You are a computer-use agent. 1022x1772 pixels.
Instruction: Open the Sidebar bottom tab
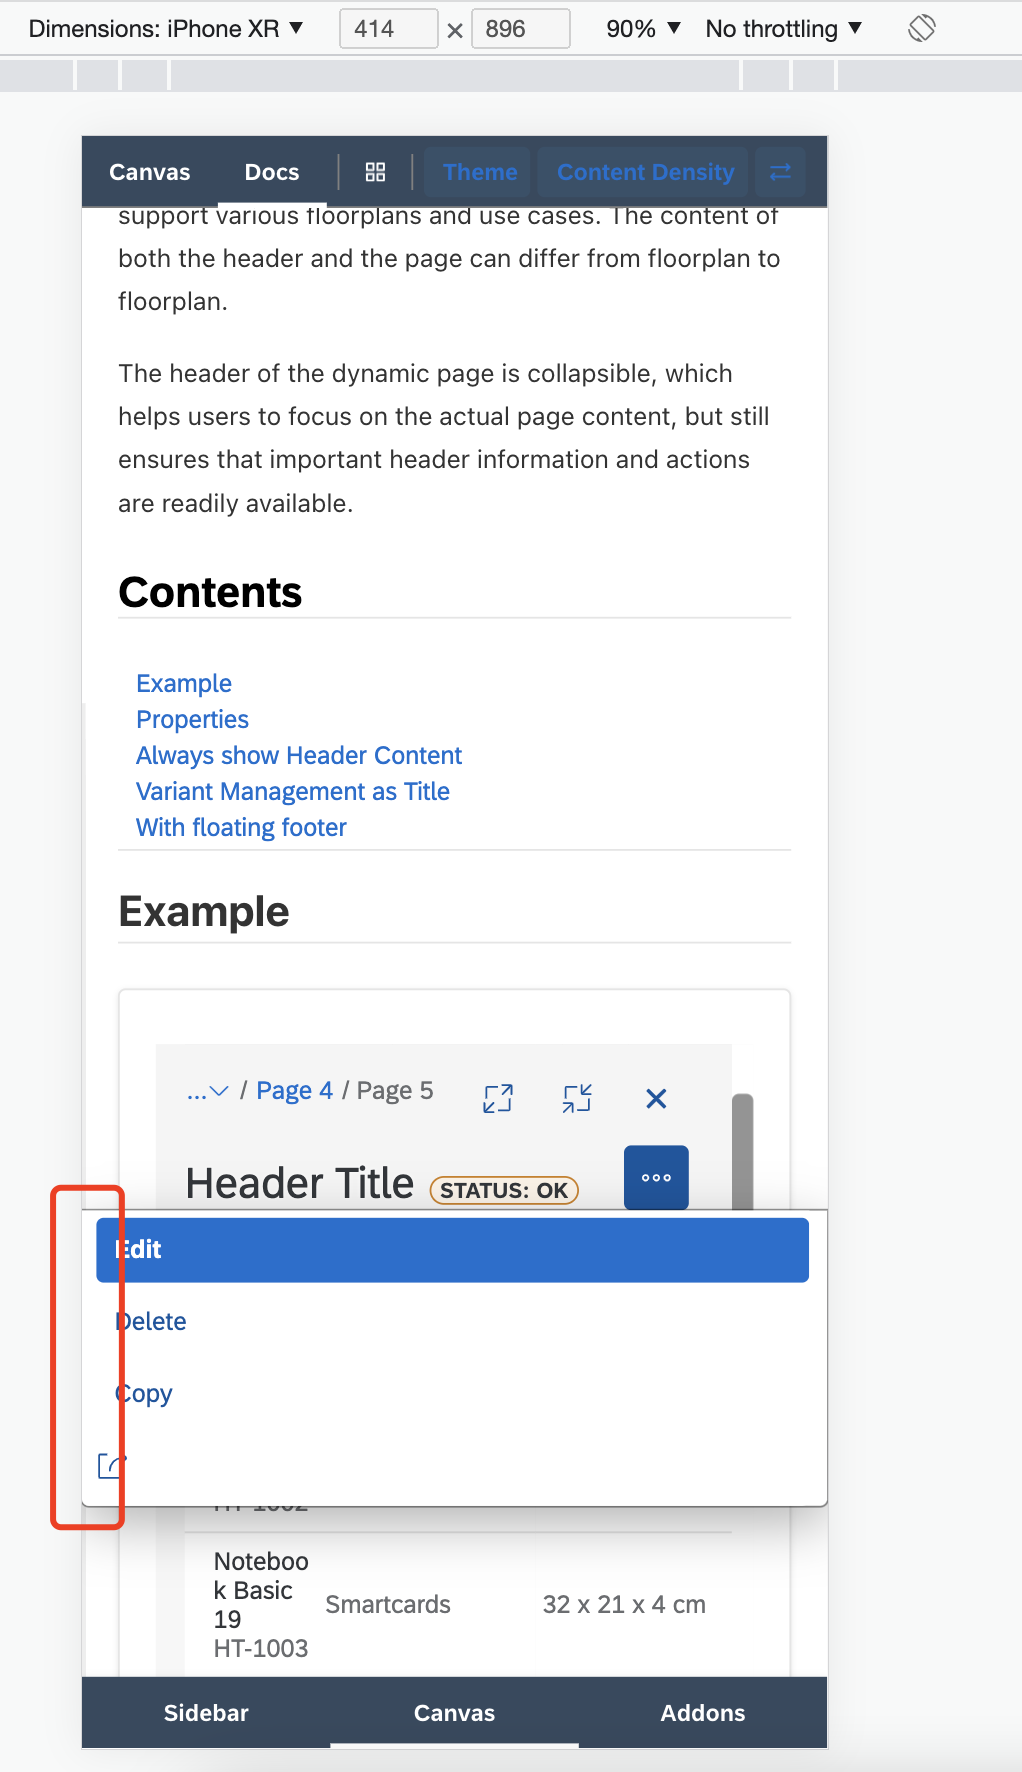(x=206, y=1713)
